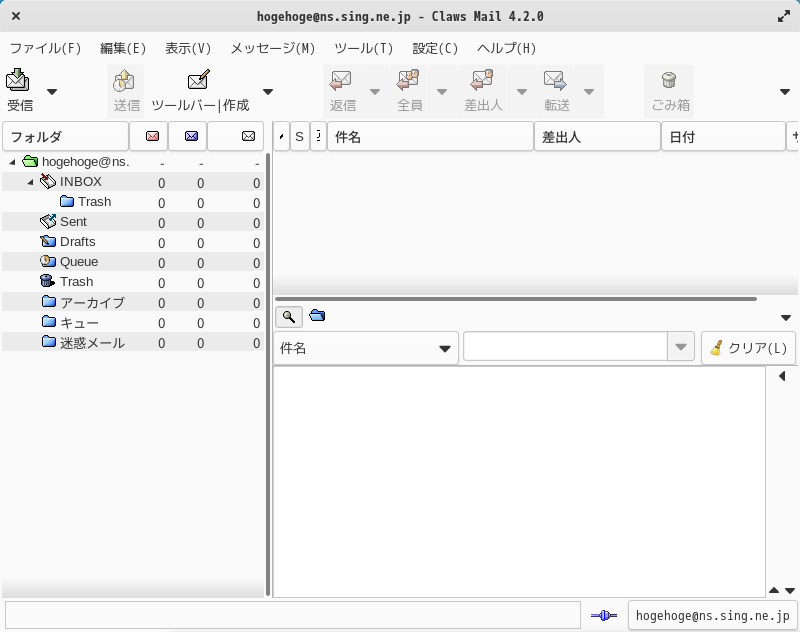This screenshot has width=800, height=632.
Task: Toggle quick search with the magnifier icon
Action: coord(289,317)
